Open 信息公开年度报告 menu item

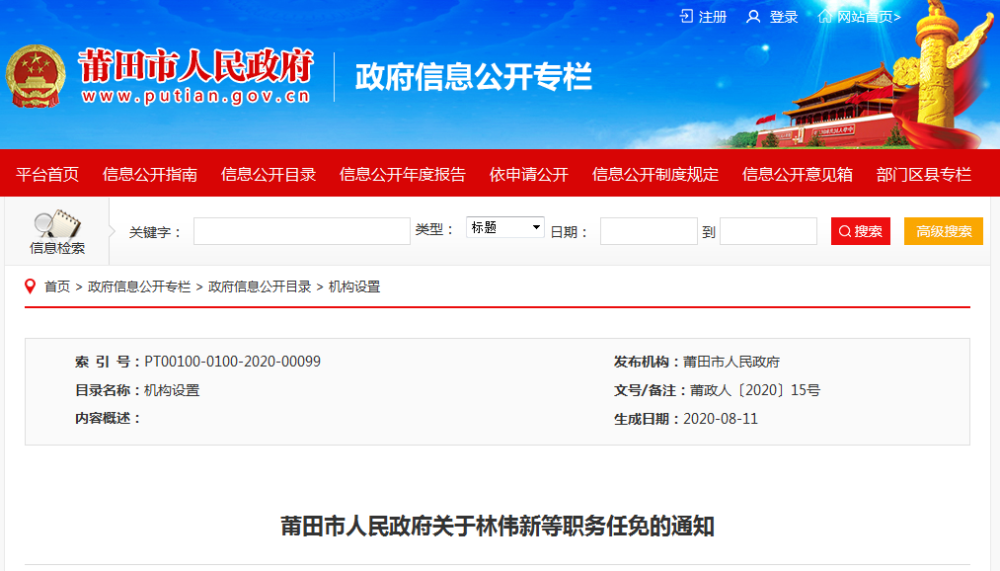pyautogui.click(x=402, y=174)
